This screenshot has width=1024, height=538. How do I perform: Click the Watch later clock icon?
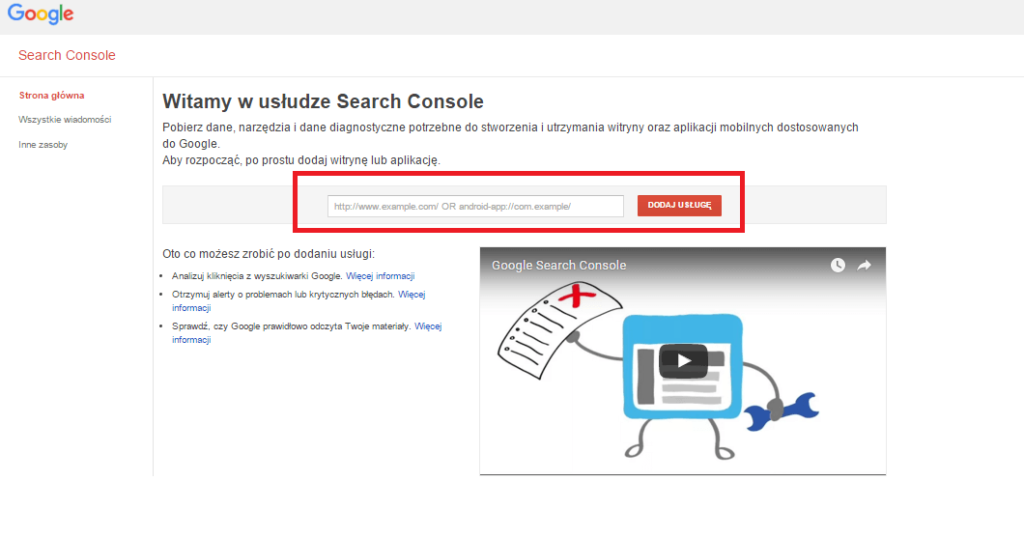[838, 265]
